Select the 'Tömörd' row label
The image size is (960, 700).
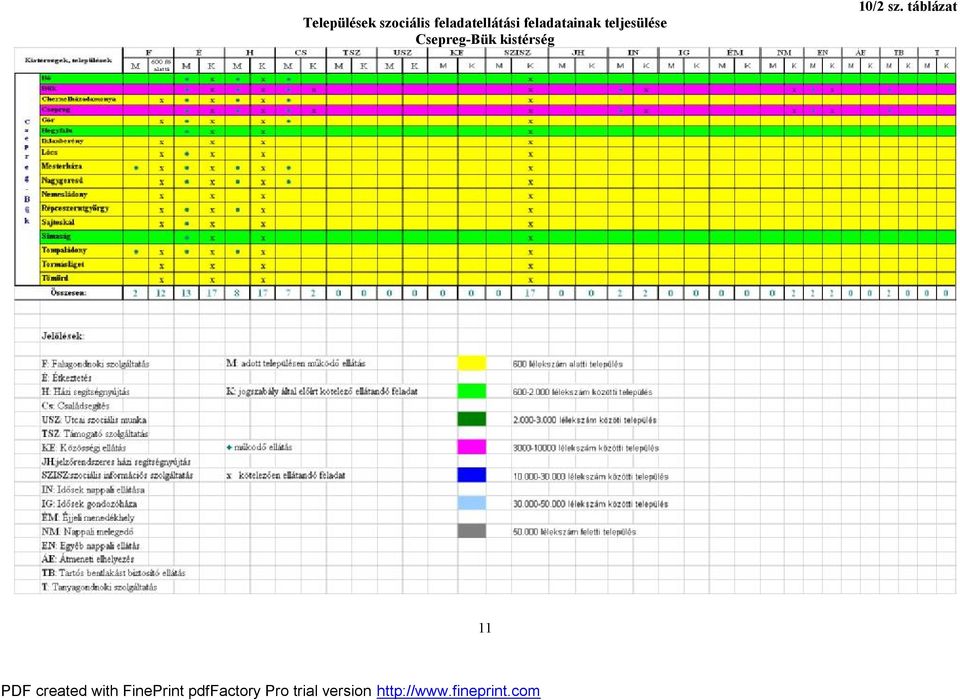pyautogui.click(x=55, y=278)
